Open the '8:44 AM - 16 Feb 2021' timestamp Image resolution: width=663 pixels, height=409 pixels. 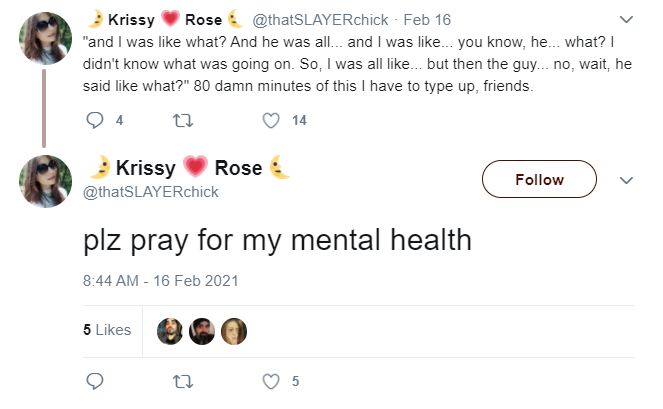tap(161, 281)
